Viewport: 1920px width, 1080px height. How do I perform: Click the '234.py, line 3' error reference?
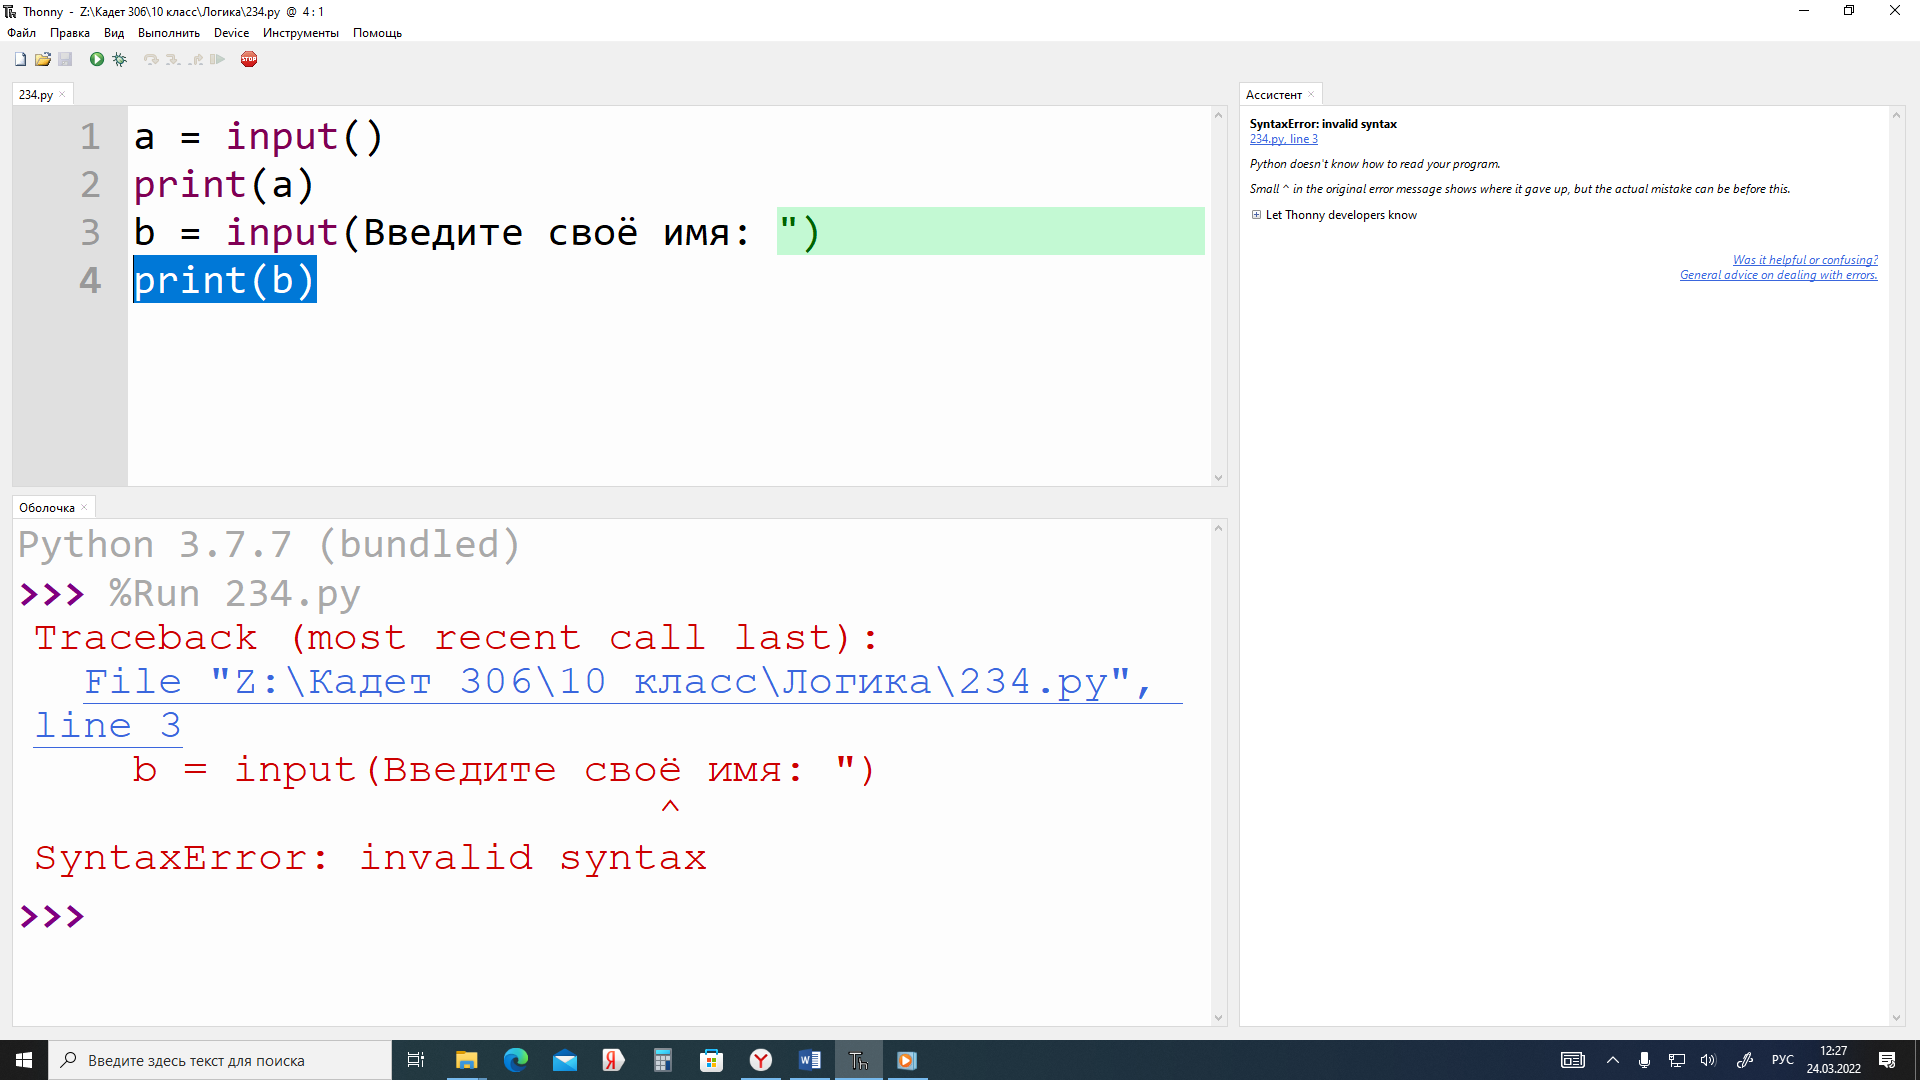click(x=1282, y=138)
